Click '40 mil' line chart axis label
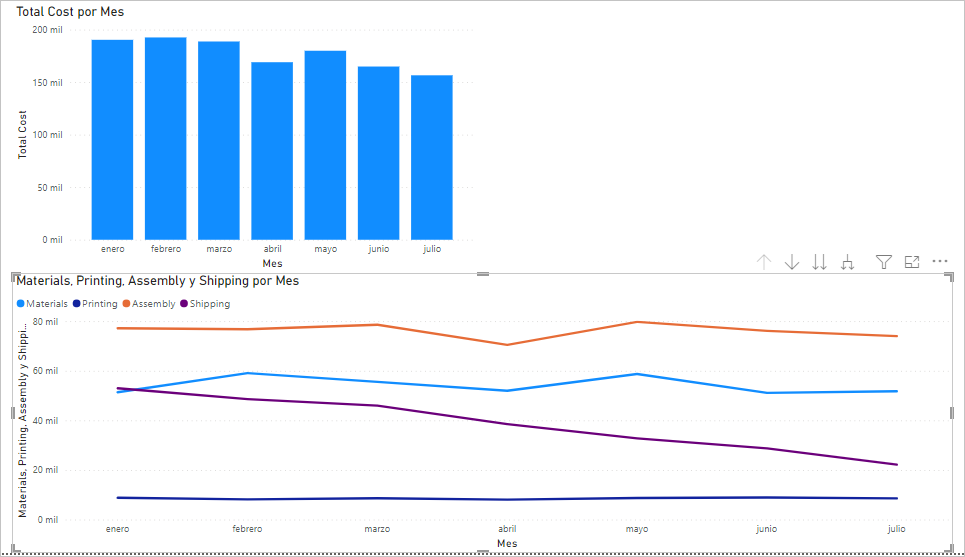Image resolution: width=965 pixels, height=557 pixels. (x=46, y=420)
